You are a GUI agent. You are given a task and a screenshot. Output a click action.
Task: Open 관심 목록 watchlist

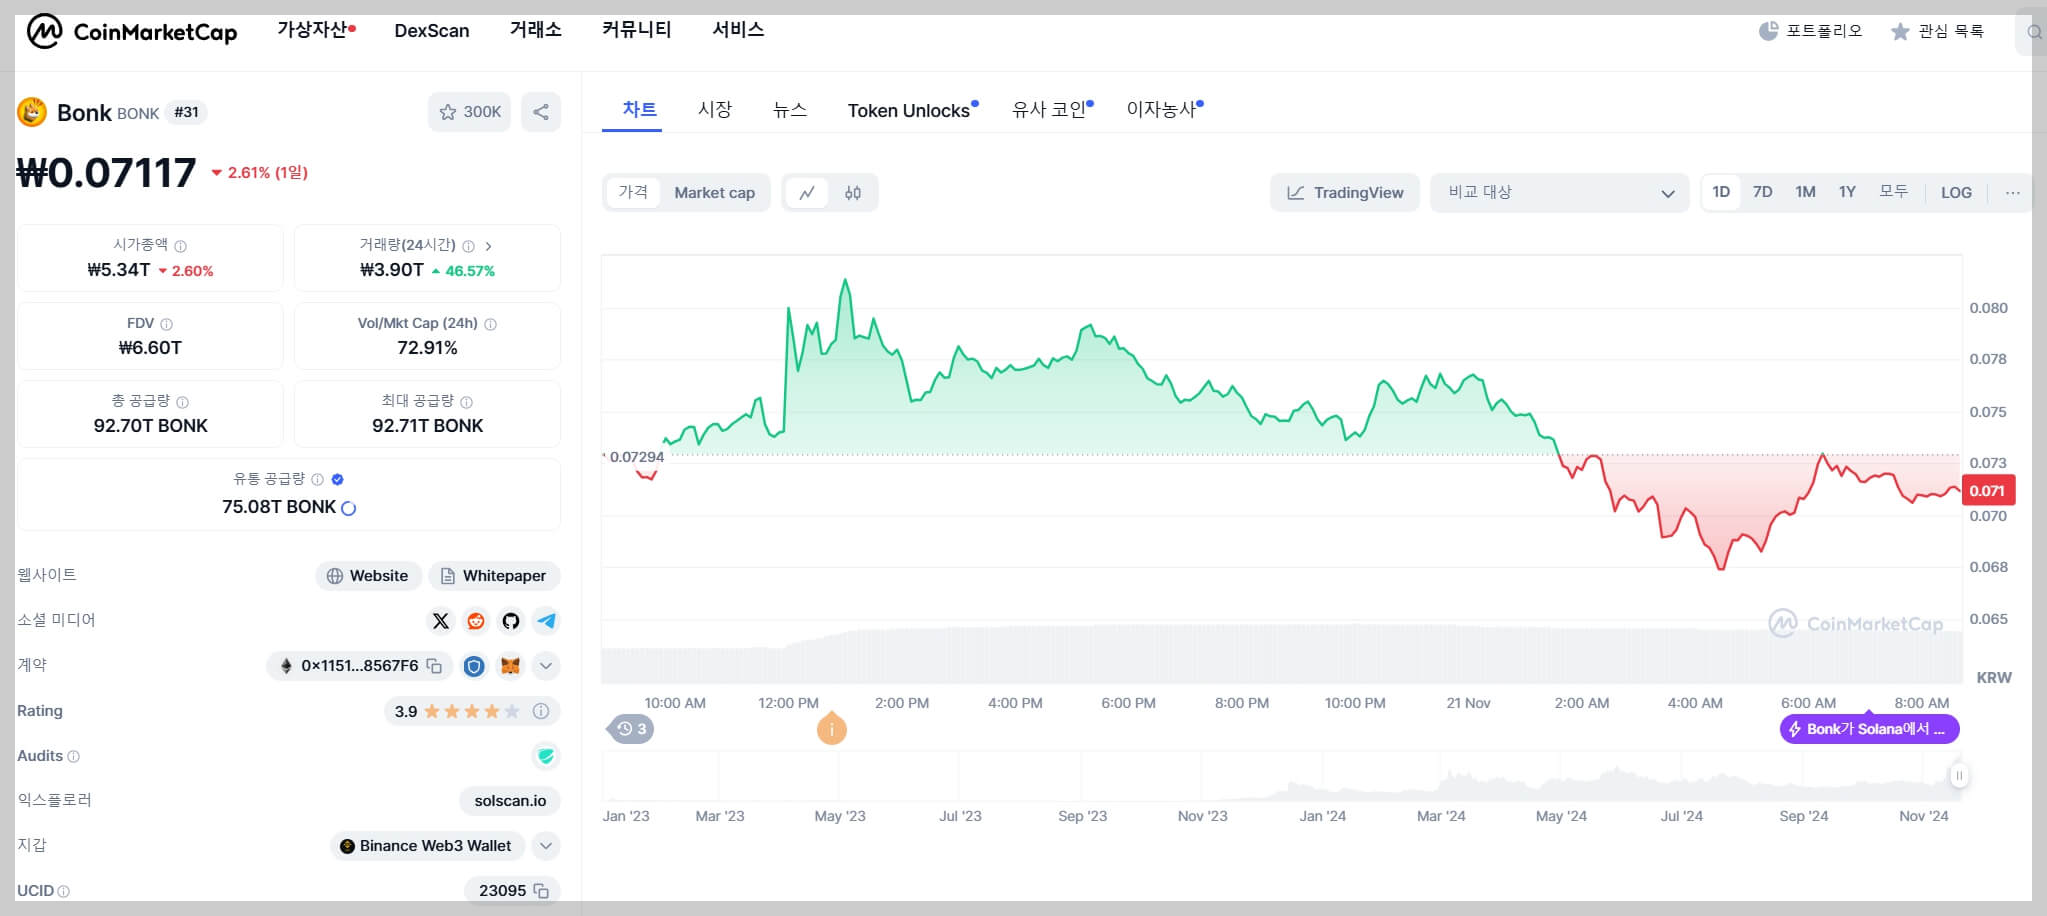(1937, 31)
